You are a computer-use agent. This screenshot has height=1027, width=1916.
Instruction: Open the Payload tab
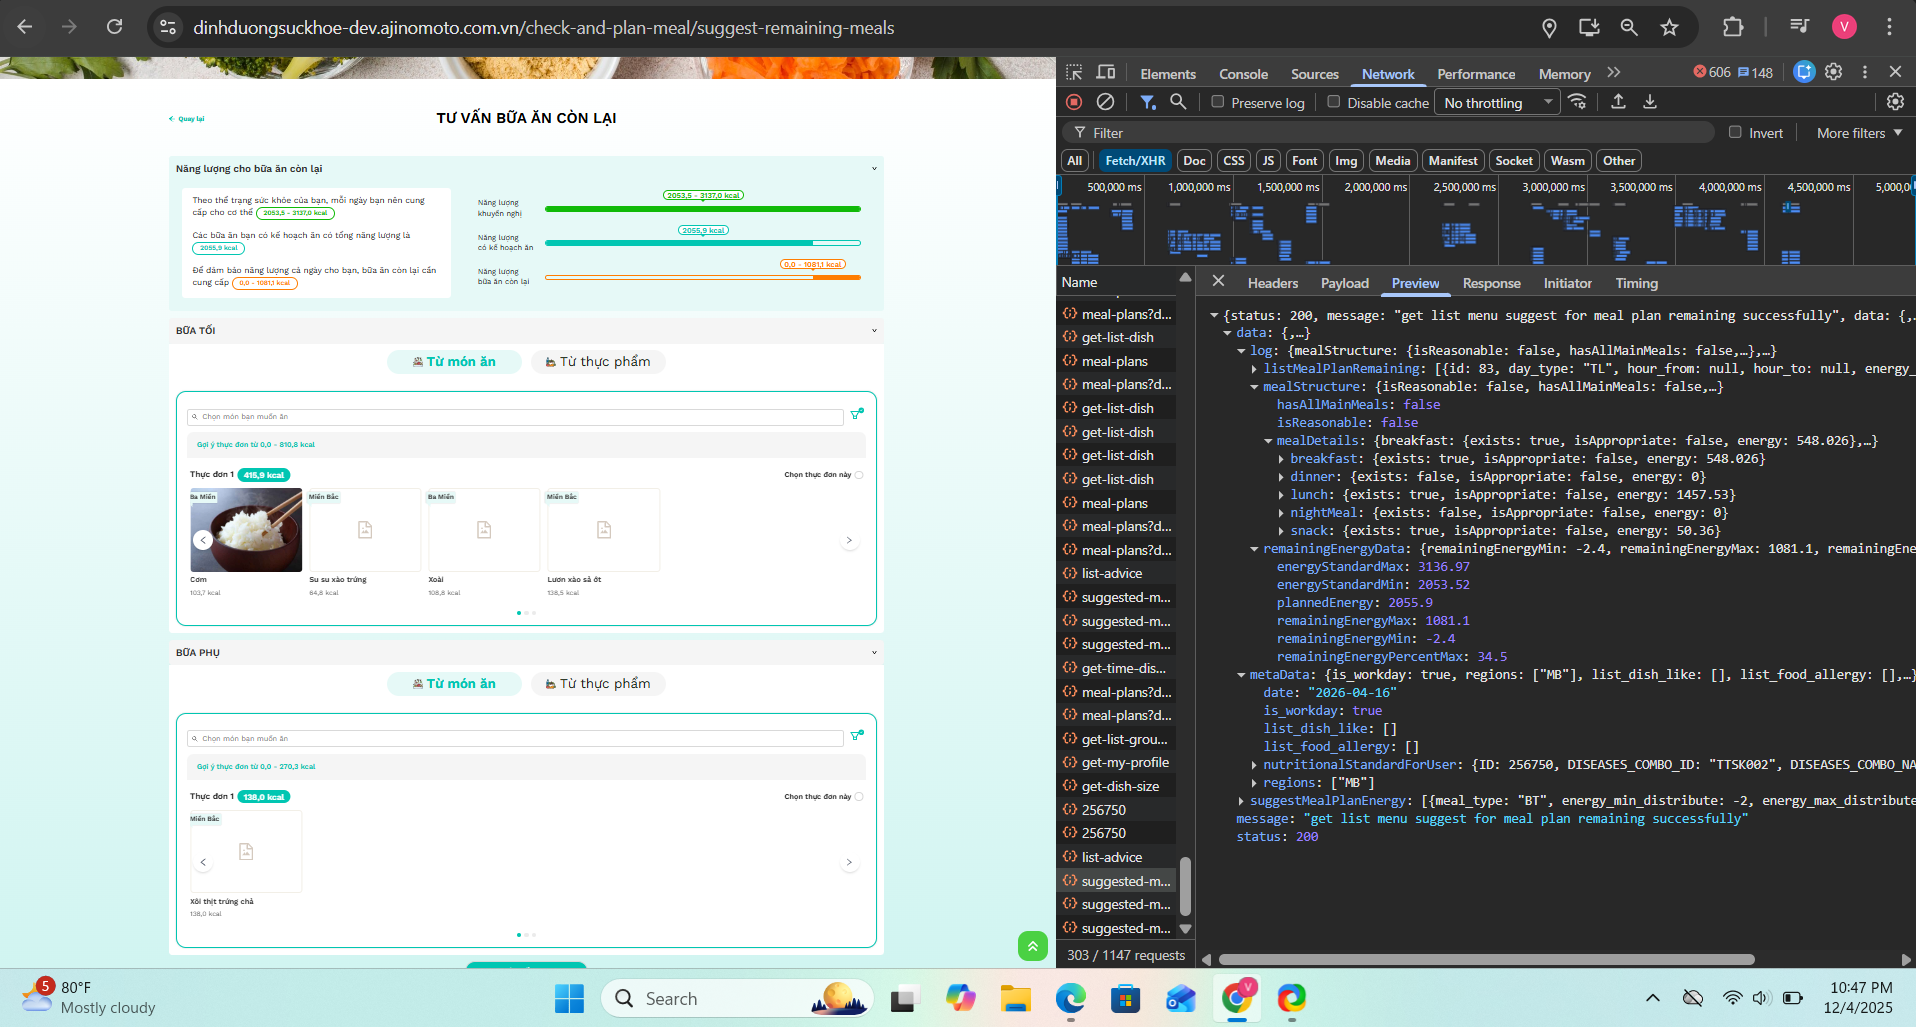coord(1344,283)
